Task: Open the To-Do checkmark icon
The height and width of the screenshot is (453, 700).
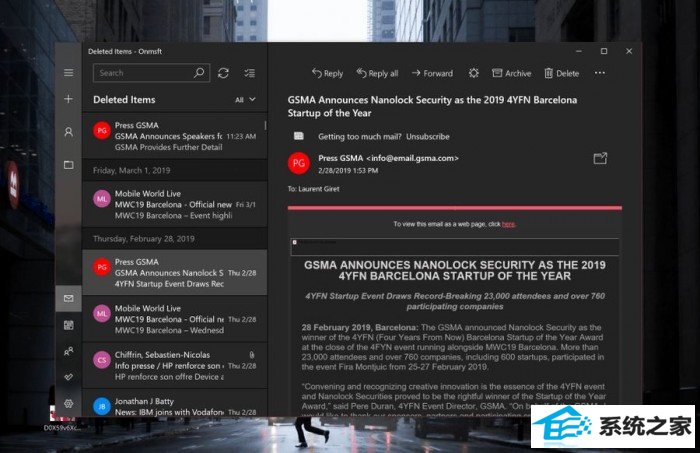Action: tap(68, 377)
